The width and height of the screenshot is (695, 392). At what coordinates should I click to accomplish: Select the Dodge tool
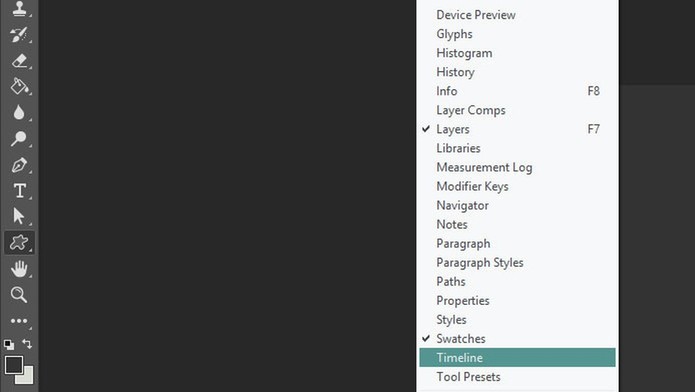tap(19, 138)
